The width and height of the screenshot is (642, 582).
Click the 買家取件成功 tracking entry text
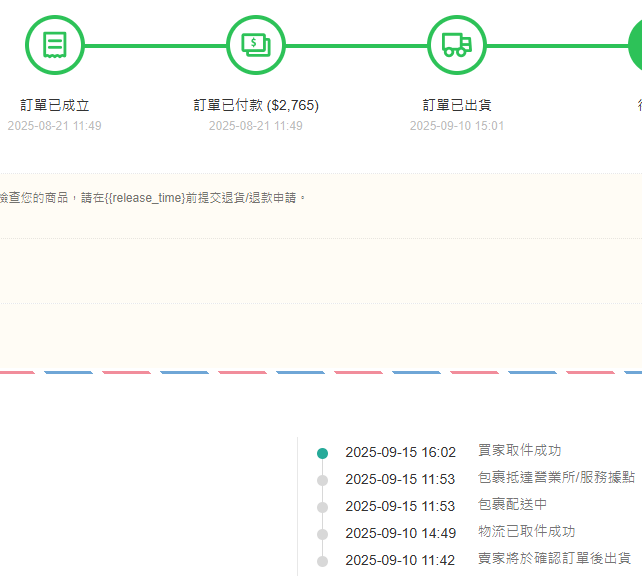[x=519, y=451]
